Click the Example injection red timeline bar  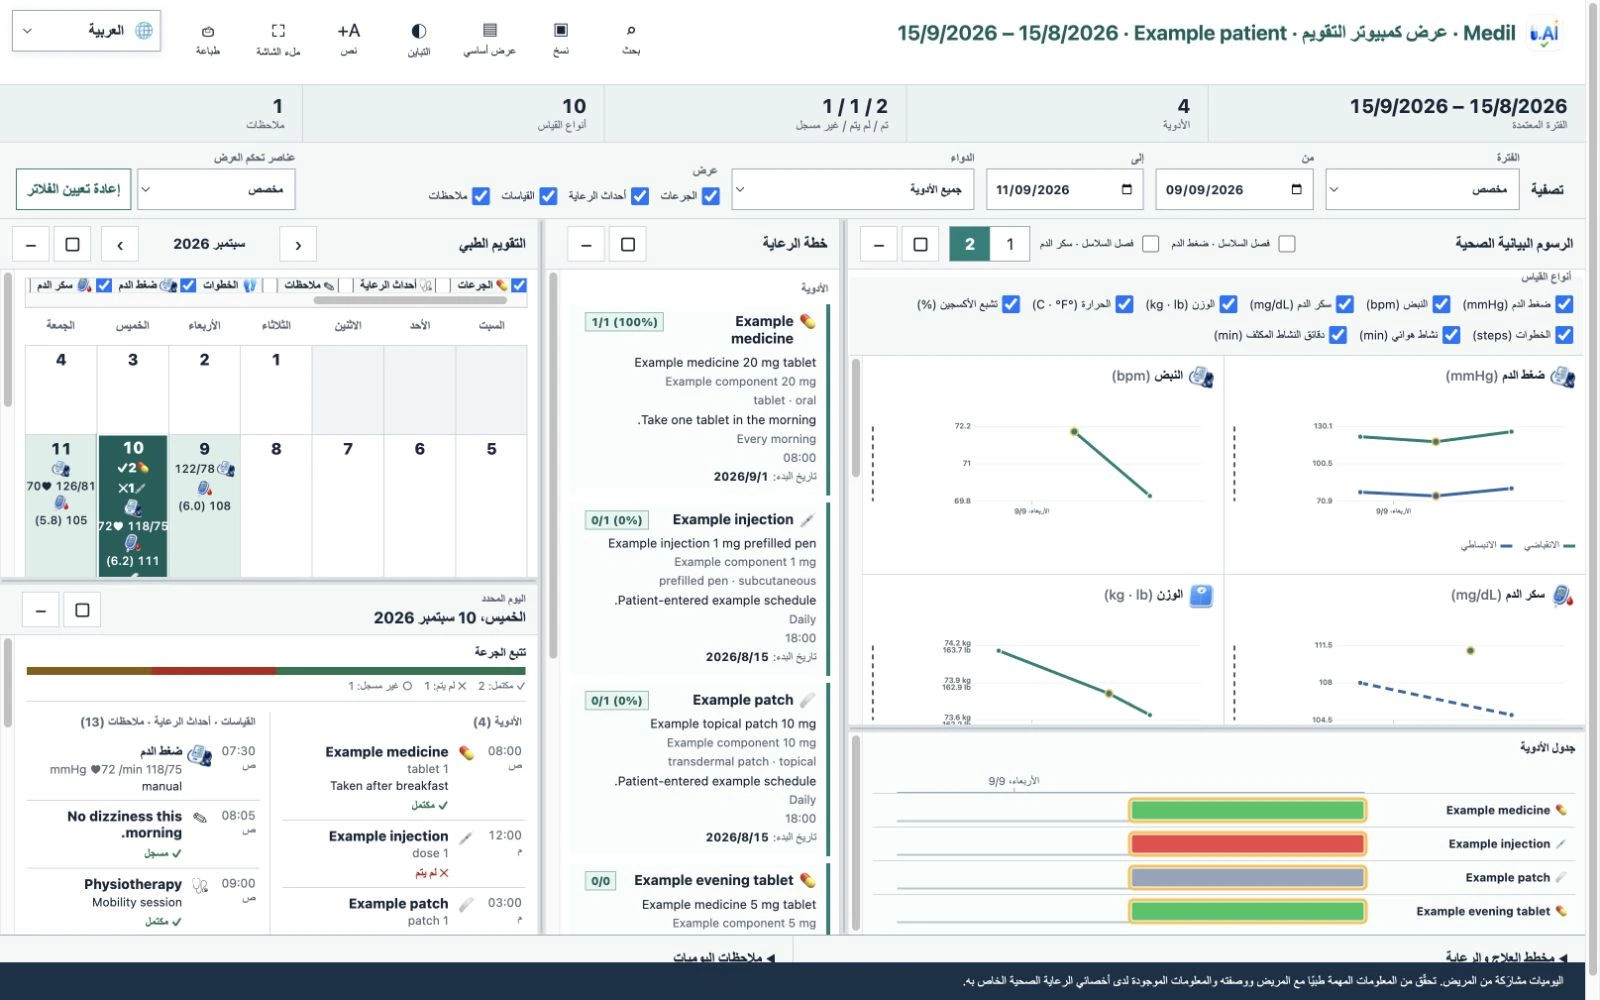[1247, 844]
